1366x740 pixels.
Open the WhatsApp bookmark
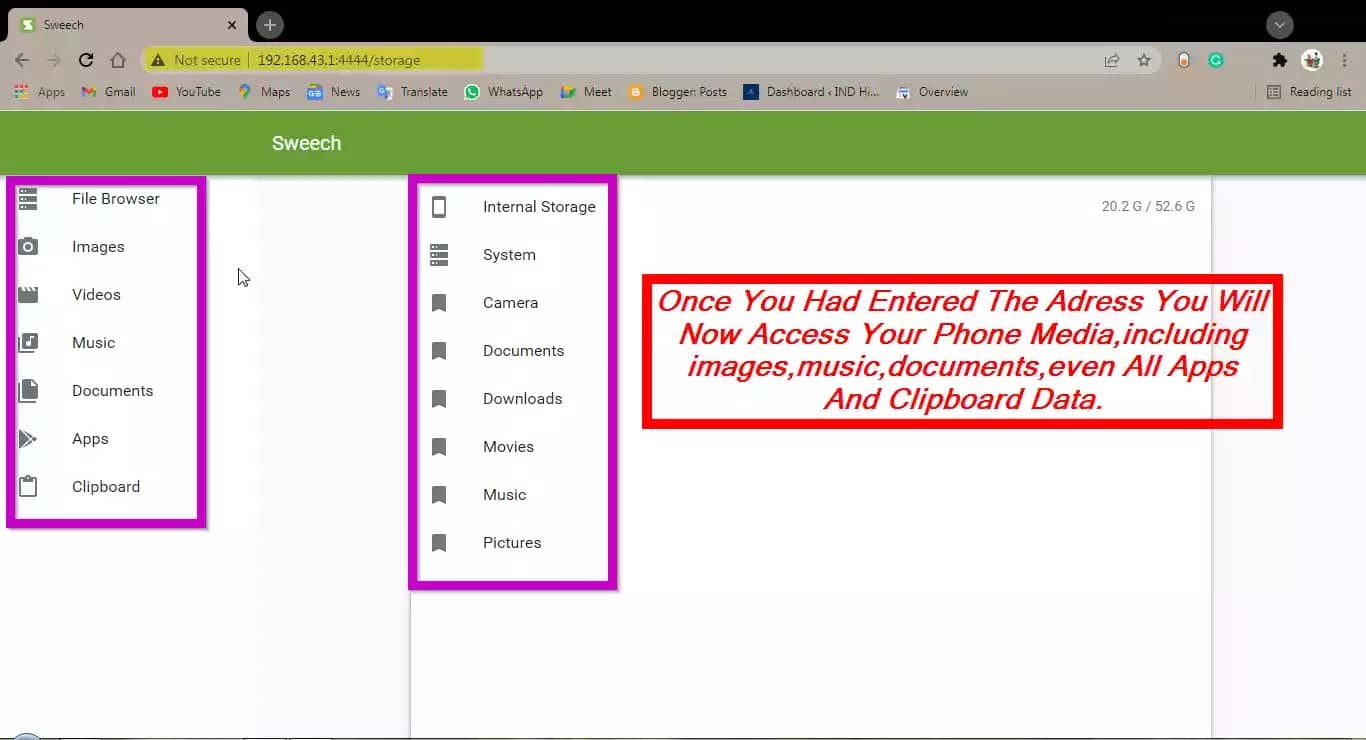point(504,92)
